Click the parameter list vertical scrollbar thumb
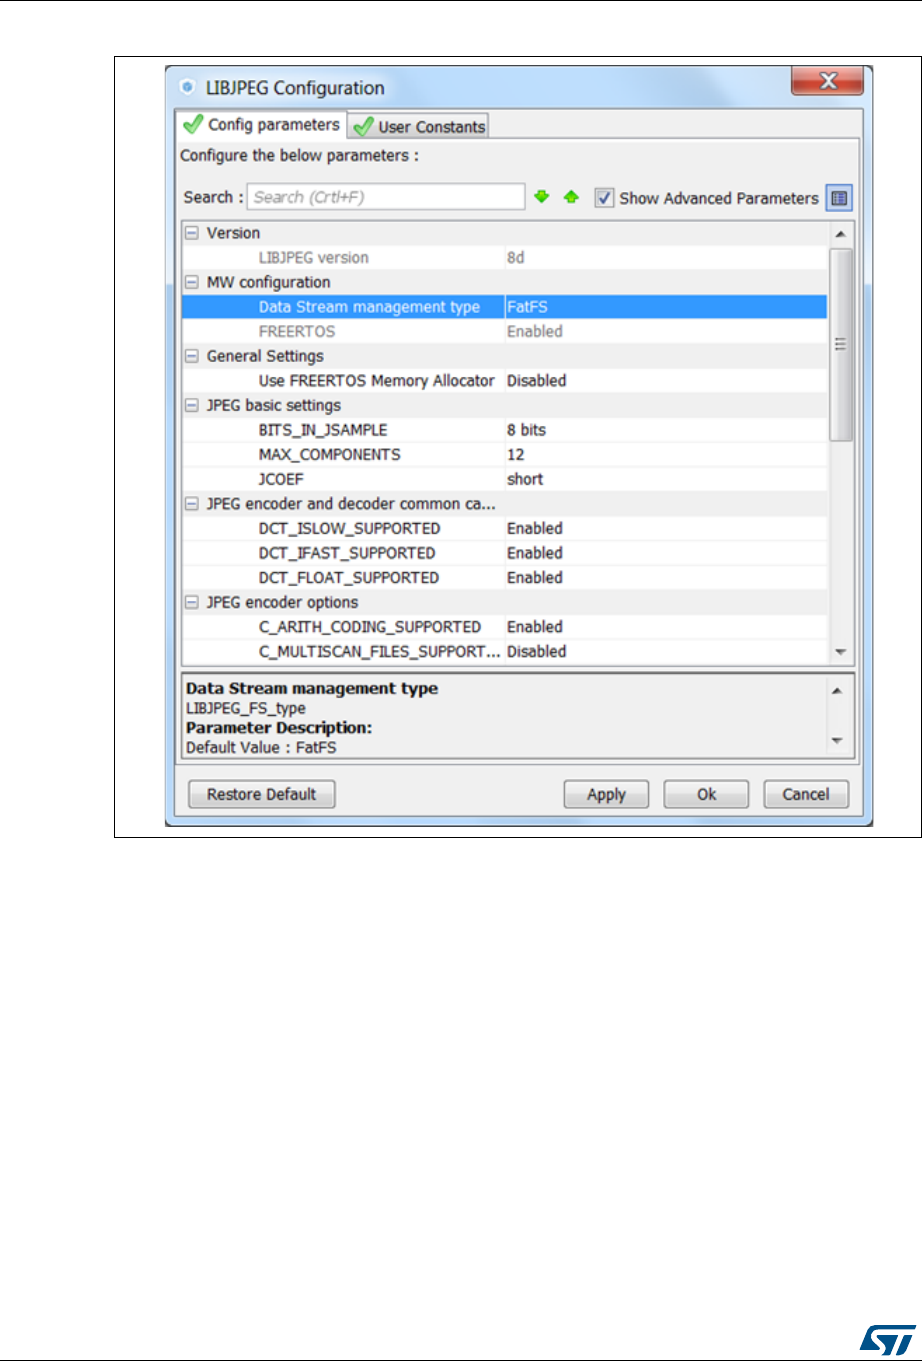 pyautogui.click(x=841, y=344)
